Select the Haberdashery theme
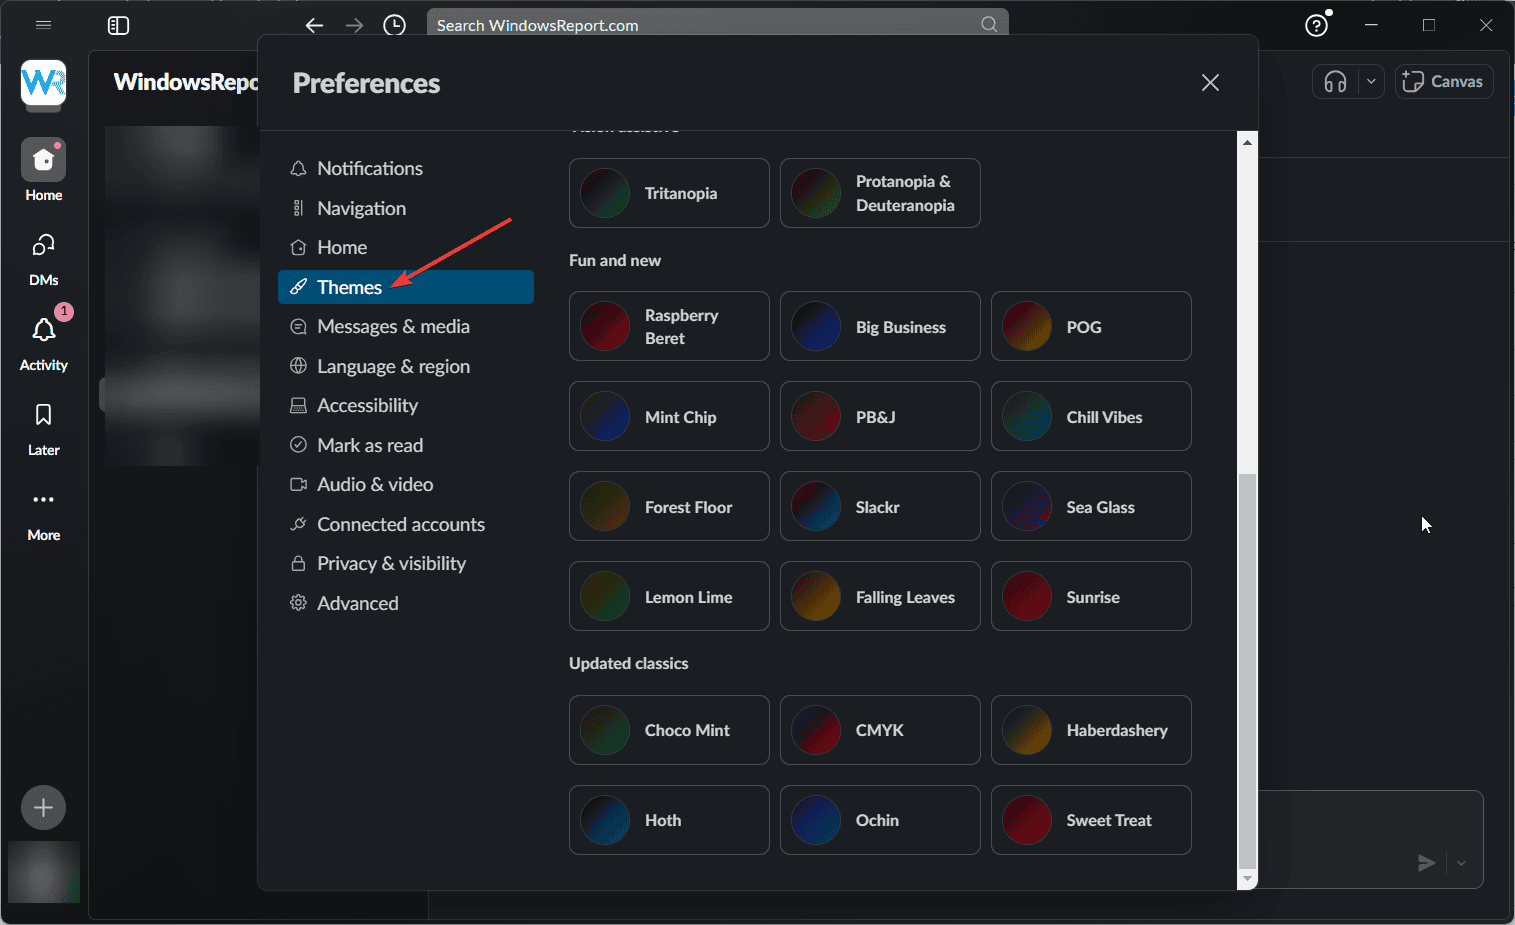 1091,730
